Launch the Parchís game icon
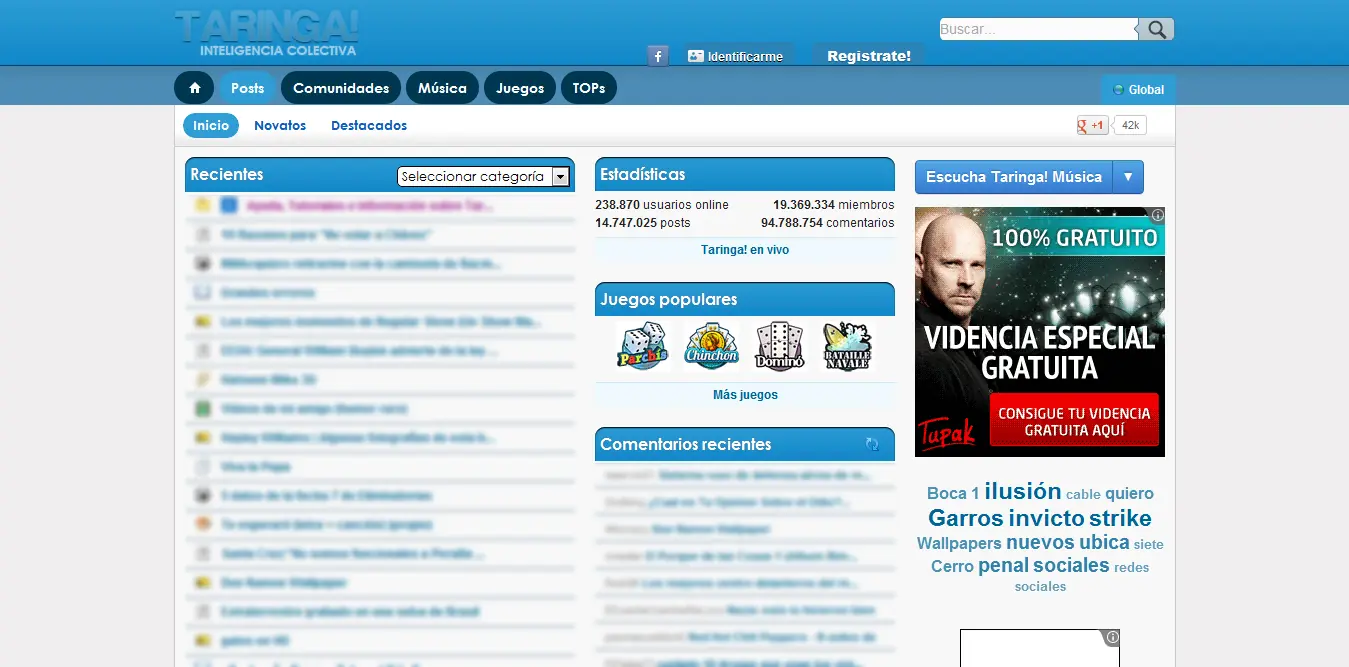Screen dimensions: 1349x667 pos(641,346)
